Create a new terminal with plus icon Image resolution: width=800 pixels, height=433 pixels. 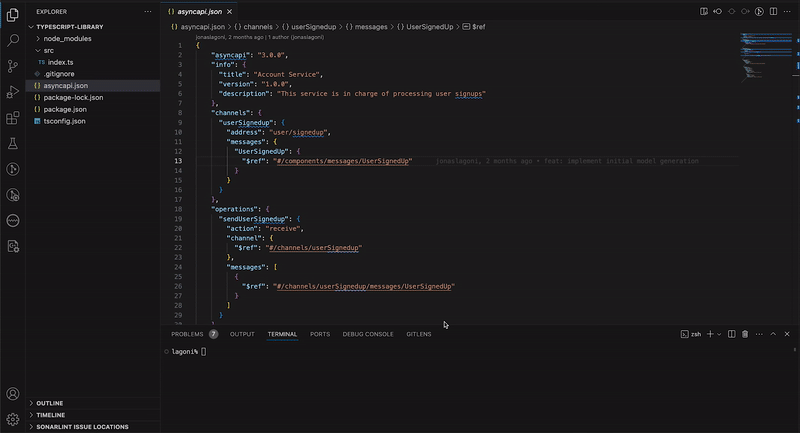(x=710, y=334)
